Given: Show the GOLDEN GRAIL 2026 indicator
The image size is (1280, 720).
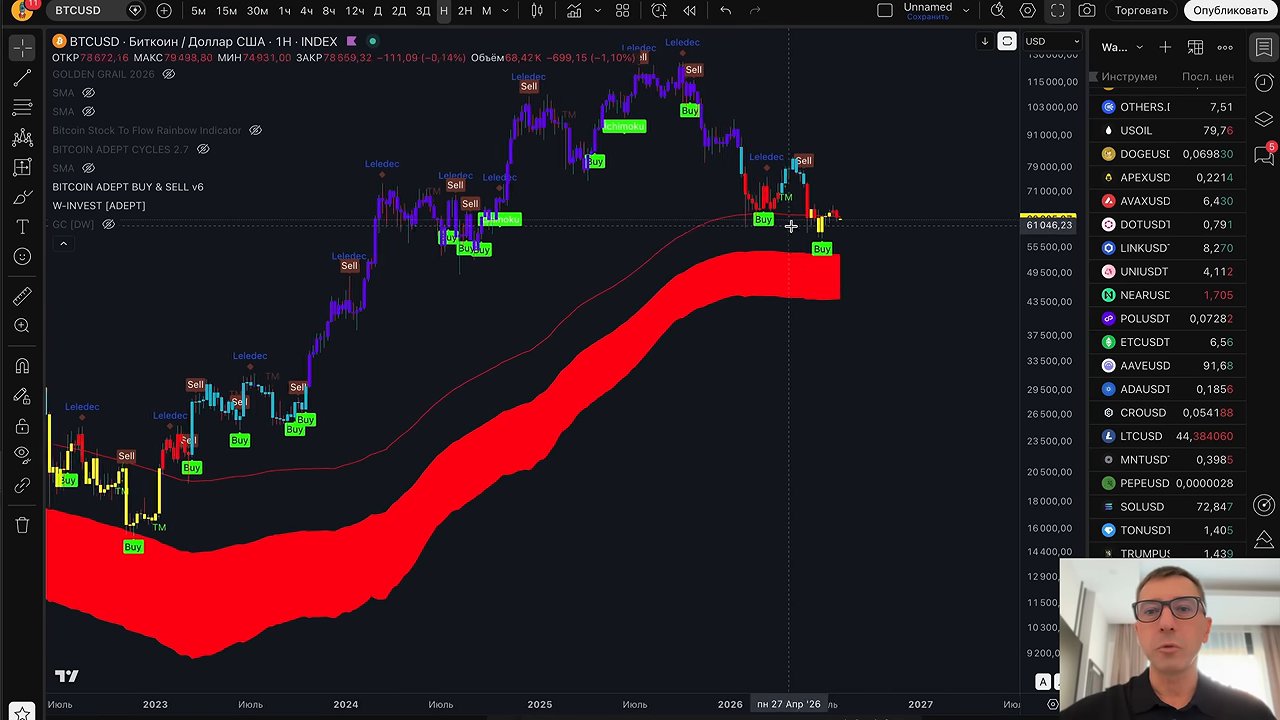Looking at the screenshot, I should tap(169, 75).
